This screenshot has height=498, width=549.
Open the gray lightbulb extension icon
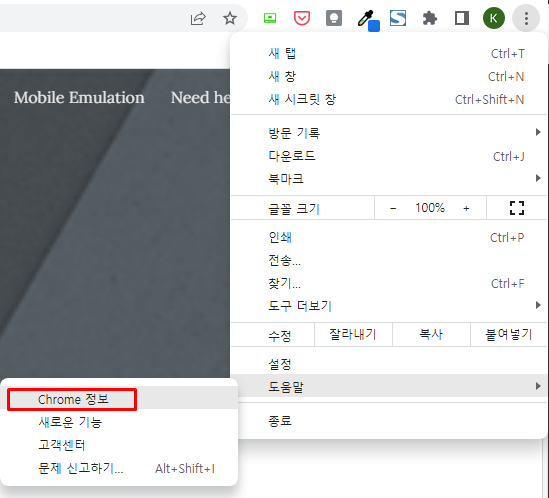point(334,18)
